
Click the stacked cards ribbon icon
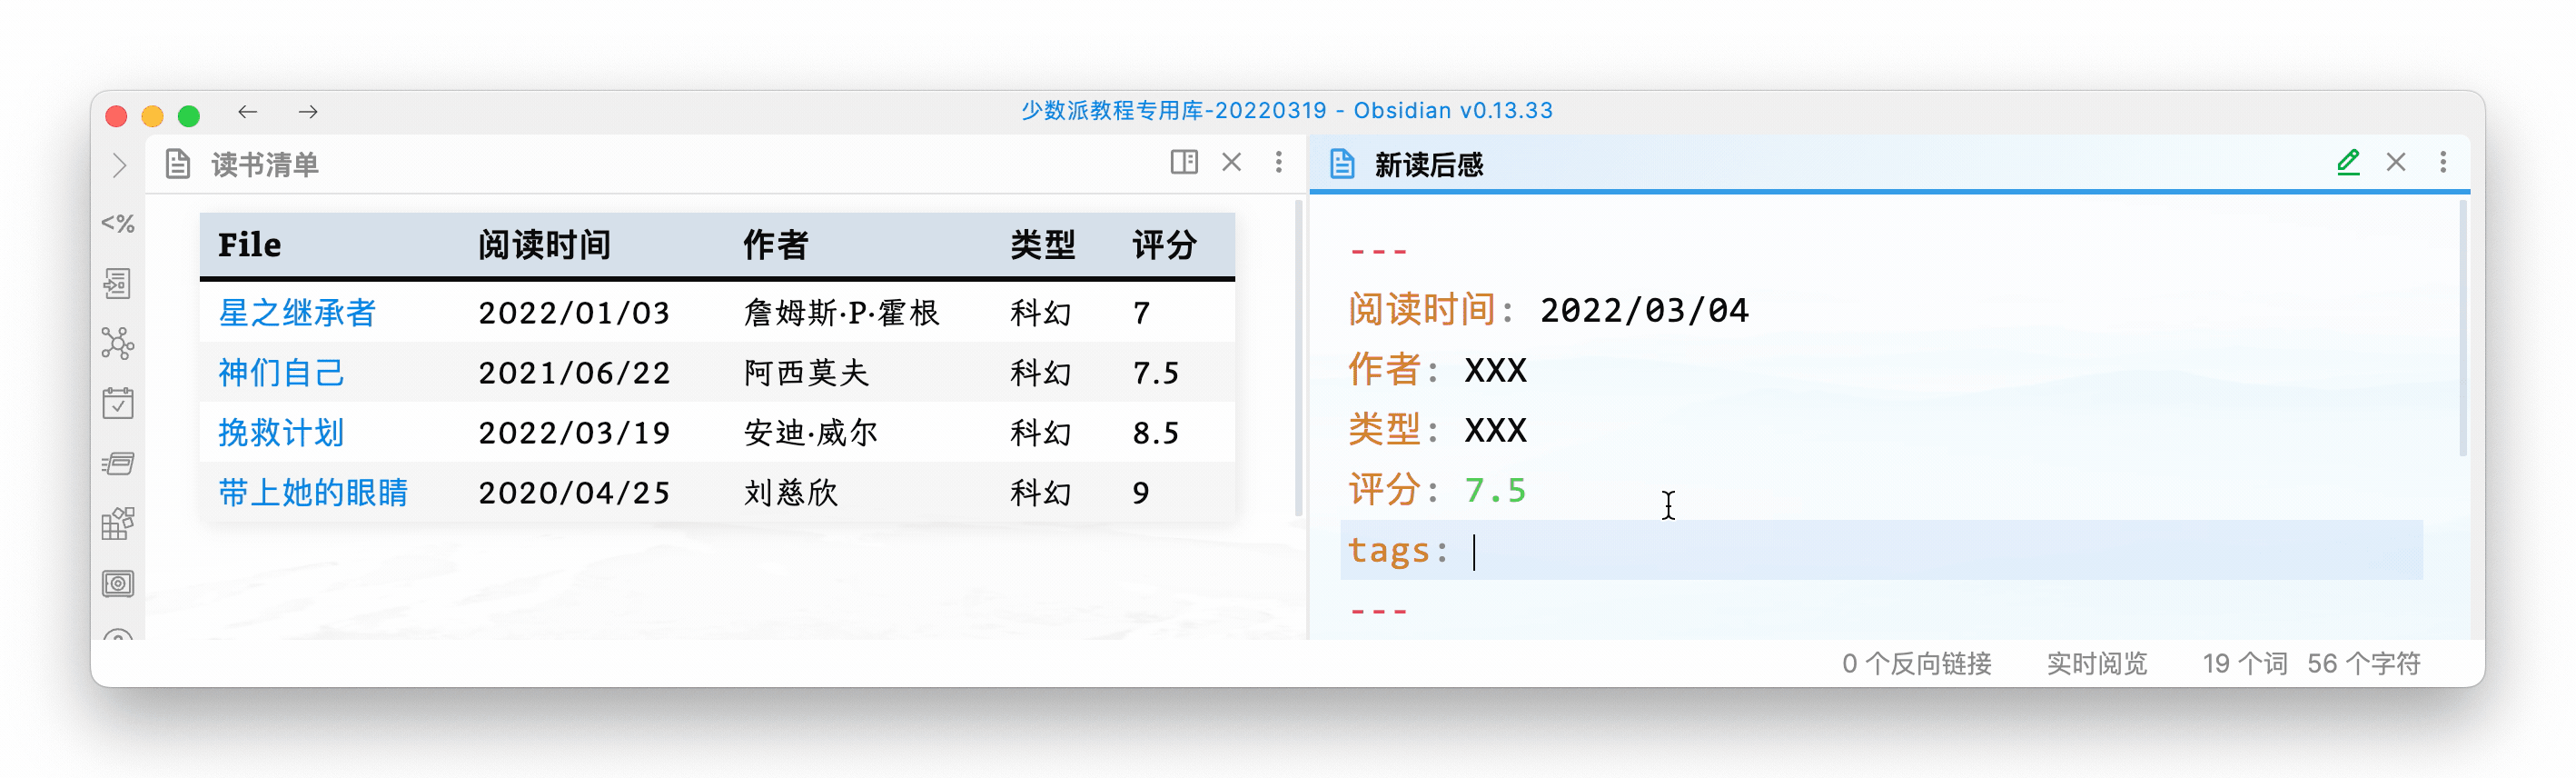tap(118, 464)
